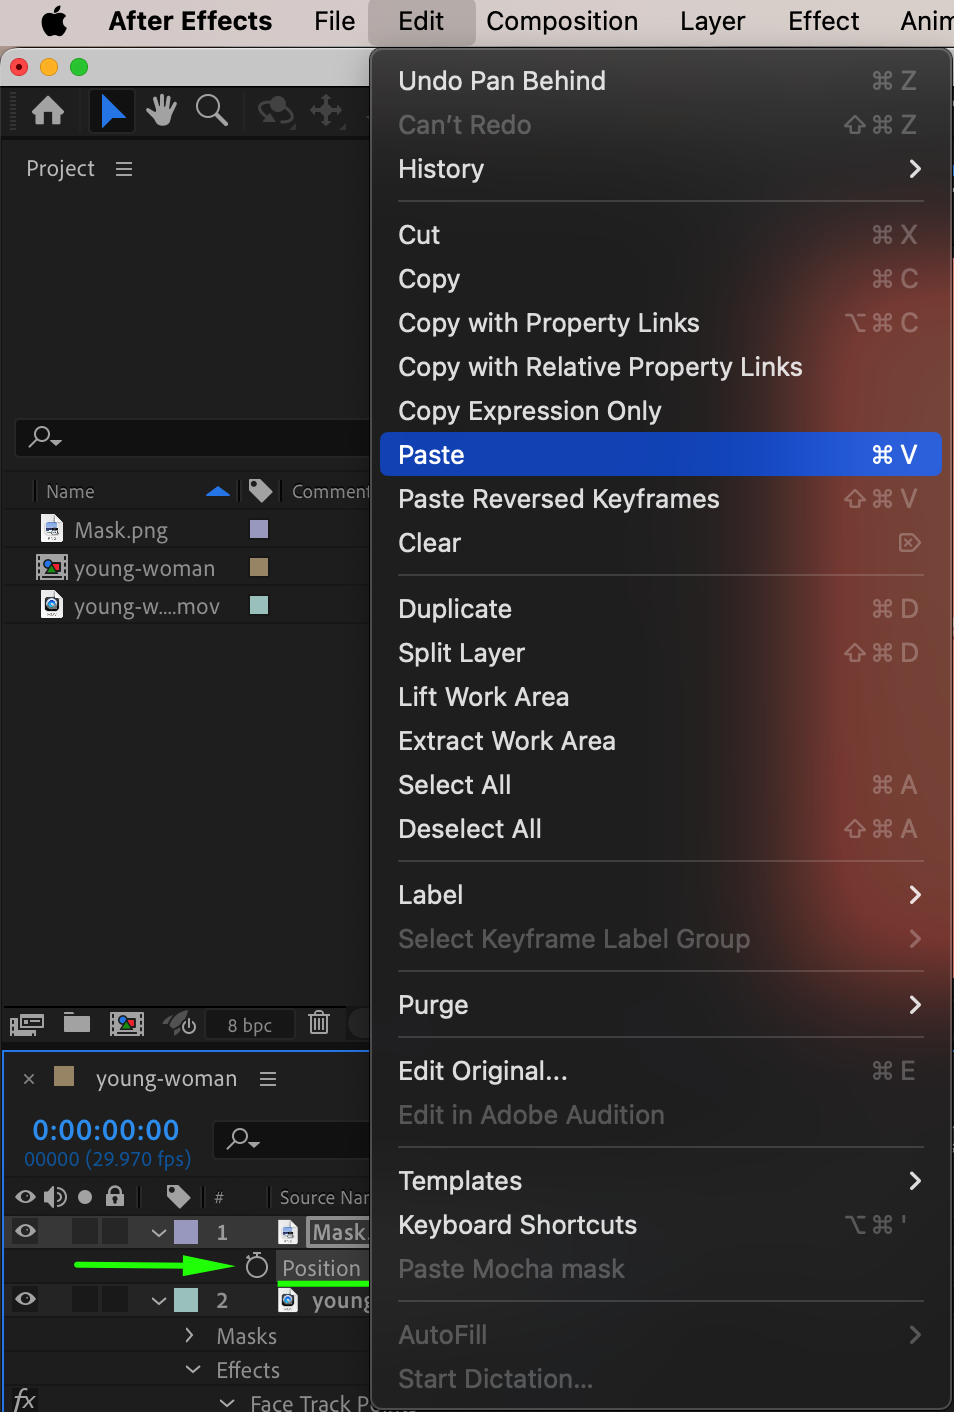Click the Home icon in toolbar
The height and width of the screenshot is (1412, 954).
[48, 110]
